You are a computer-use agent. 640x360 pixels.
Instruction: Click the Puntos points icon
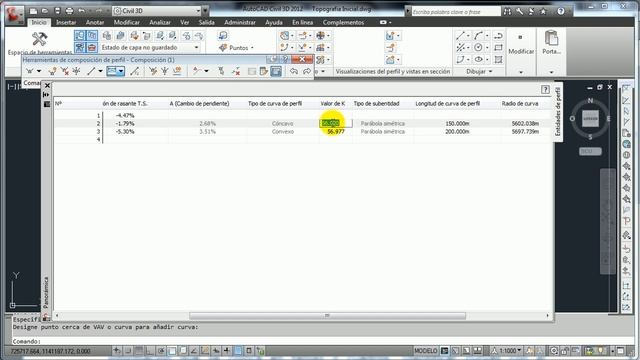tap(223, 48)
